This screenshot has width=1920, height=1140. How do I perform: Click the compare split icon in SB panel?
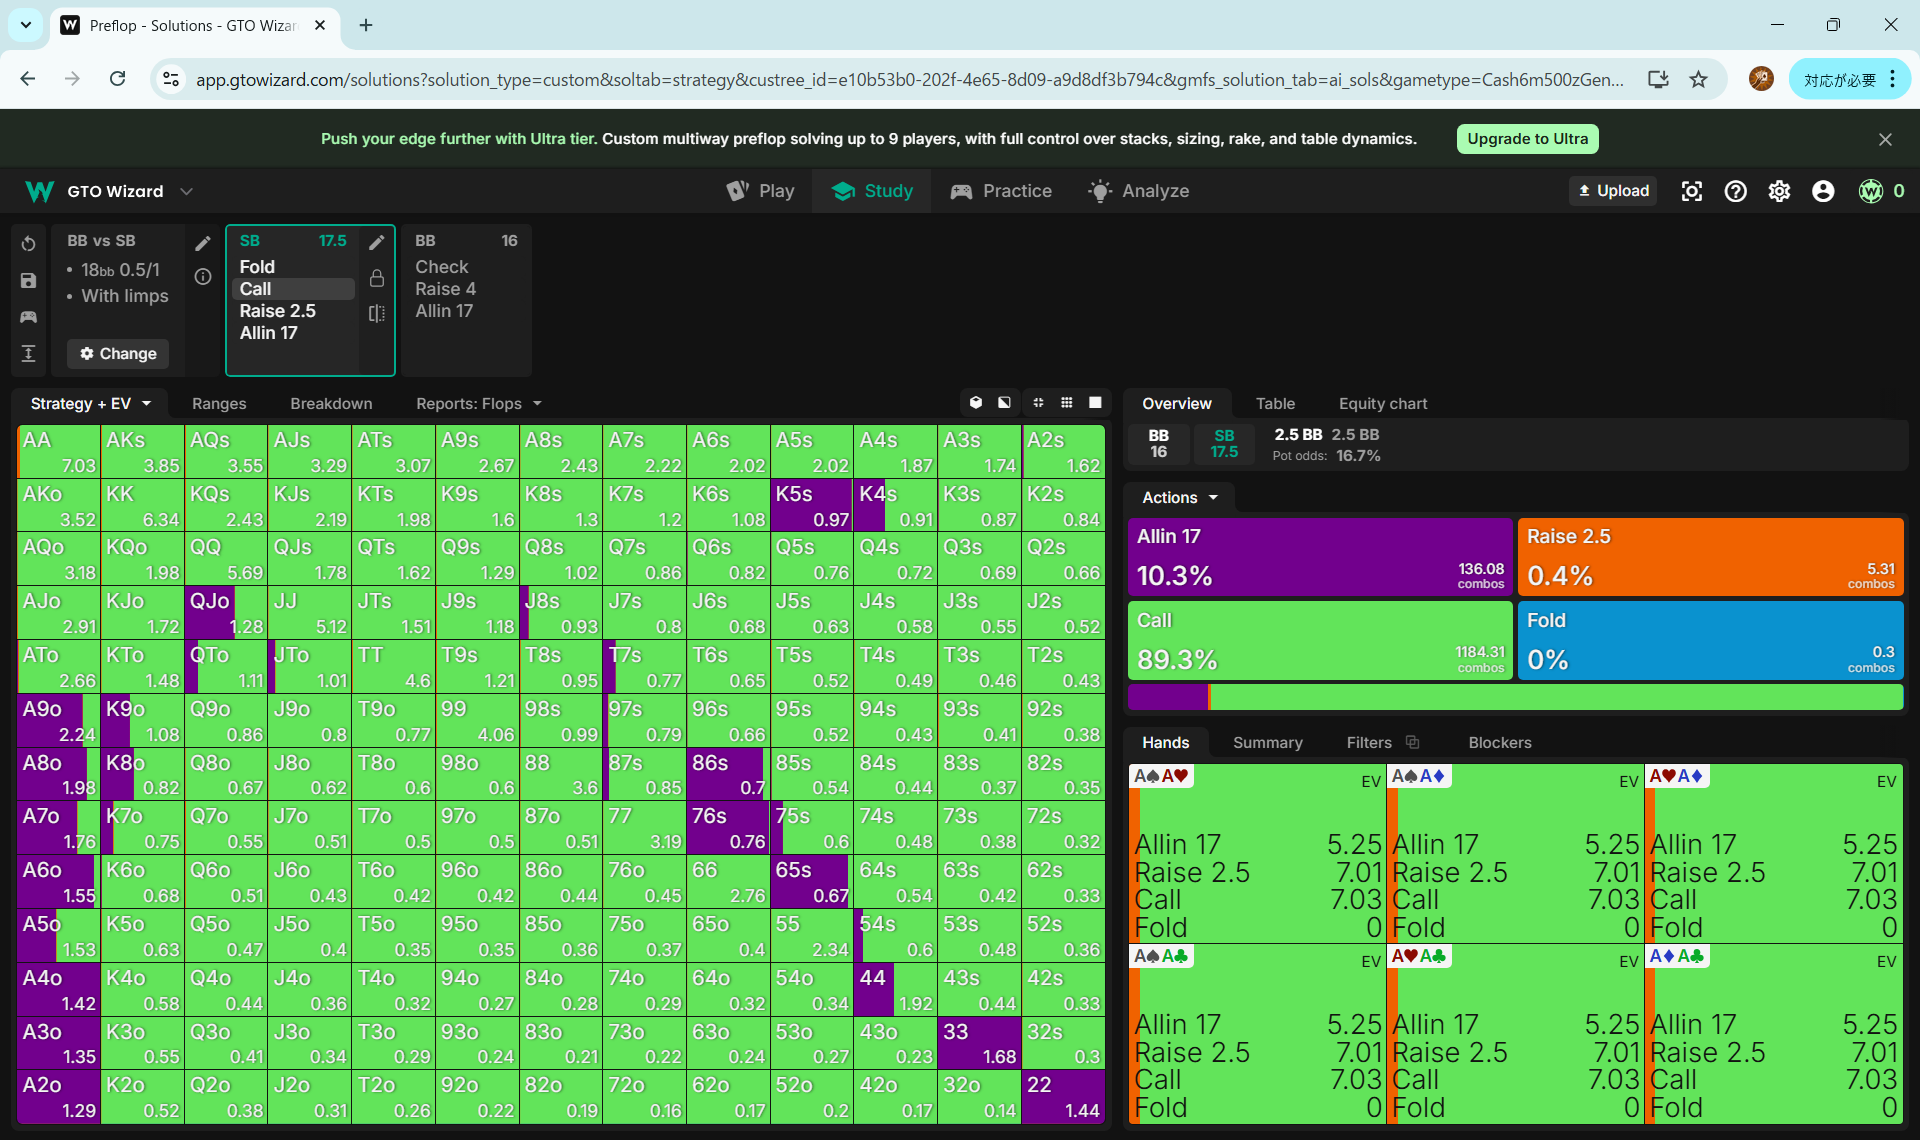(377, 314)
